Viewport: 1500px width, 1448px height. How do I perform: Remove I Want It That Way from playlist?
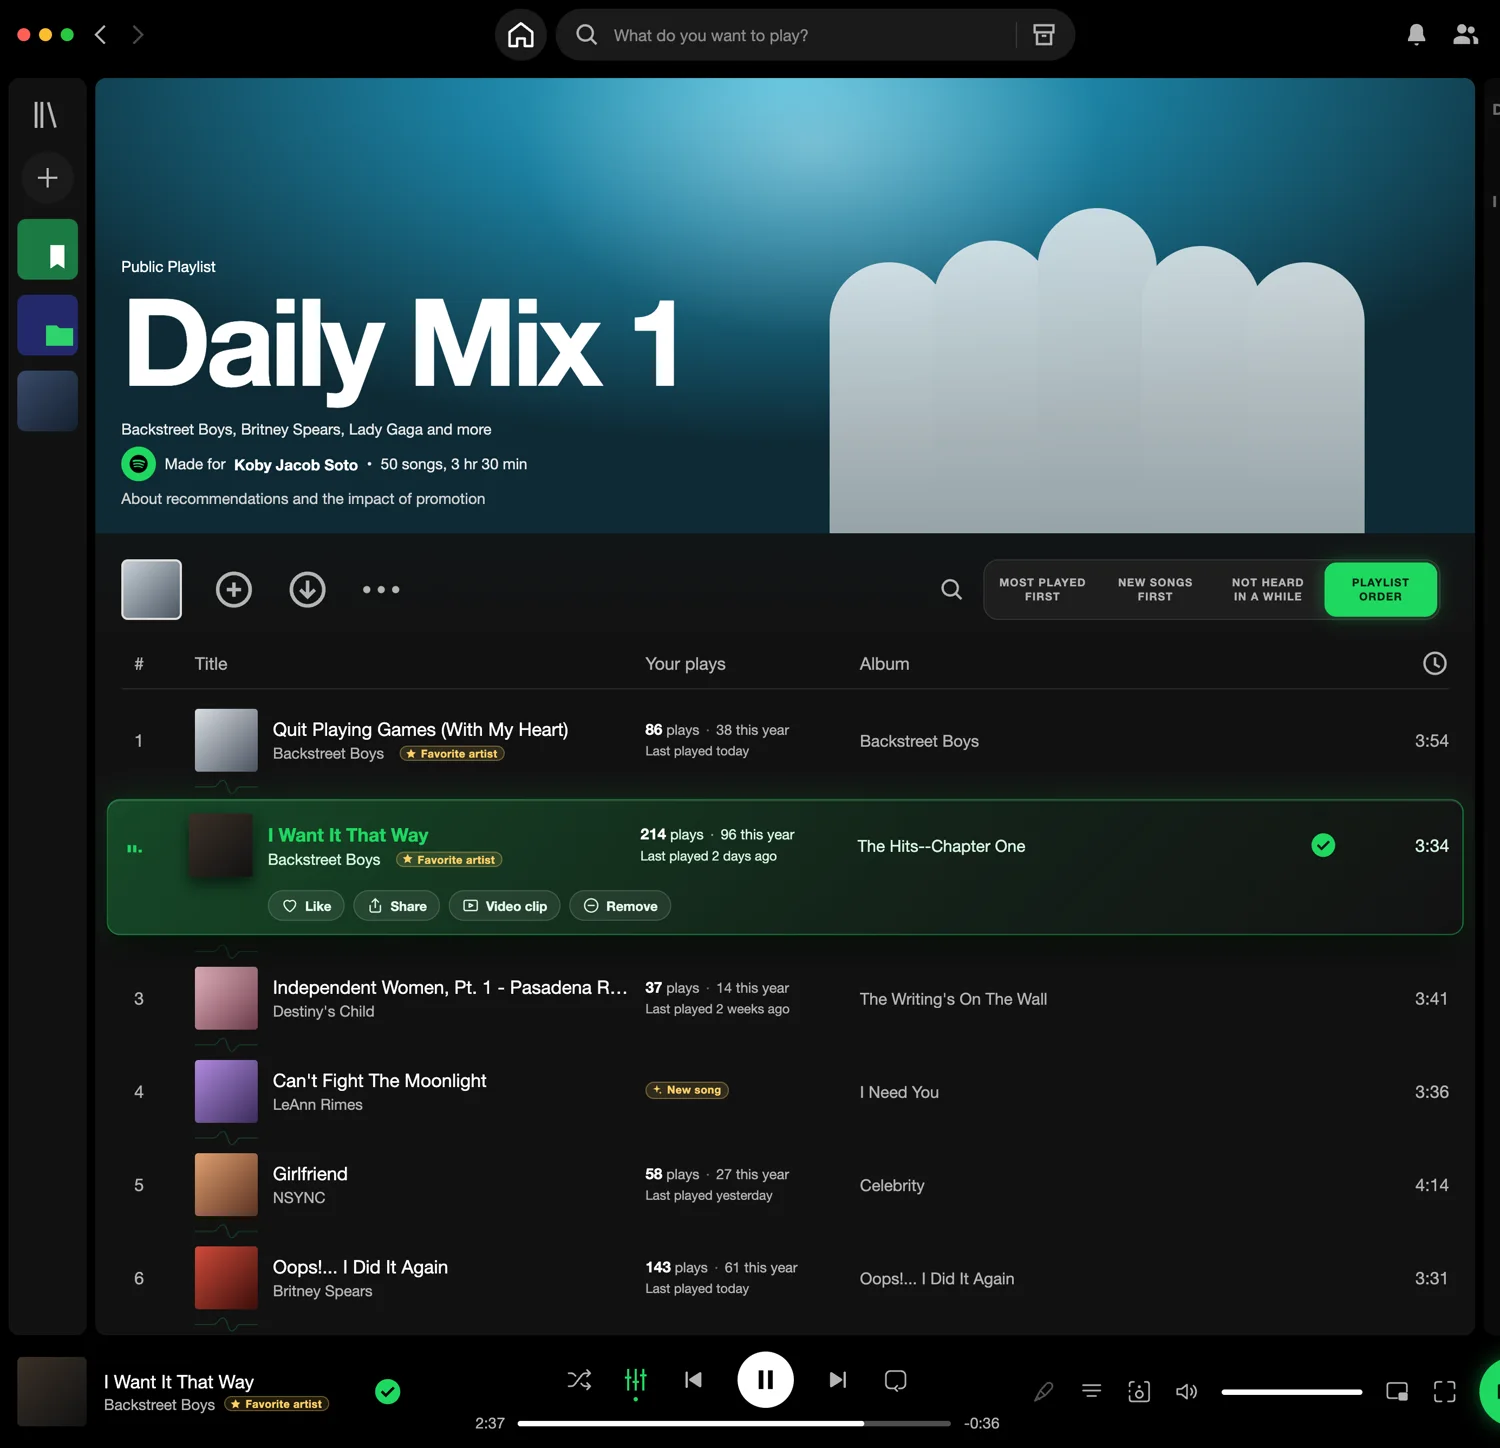click(x=620, y=906)
